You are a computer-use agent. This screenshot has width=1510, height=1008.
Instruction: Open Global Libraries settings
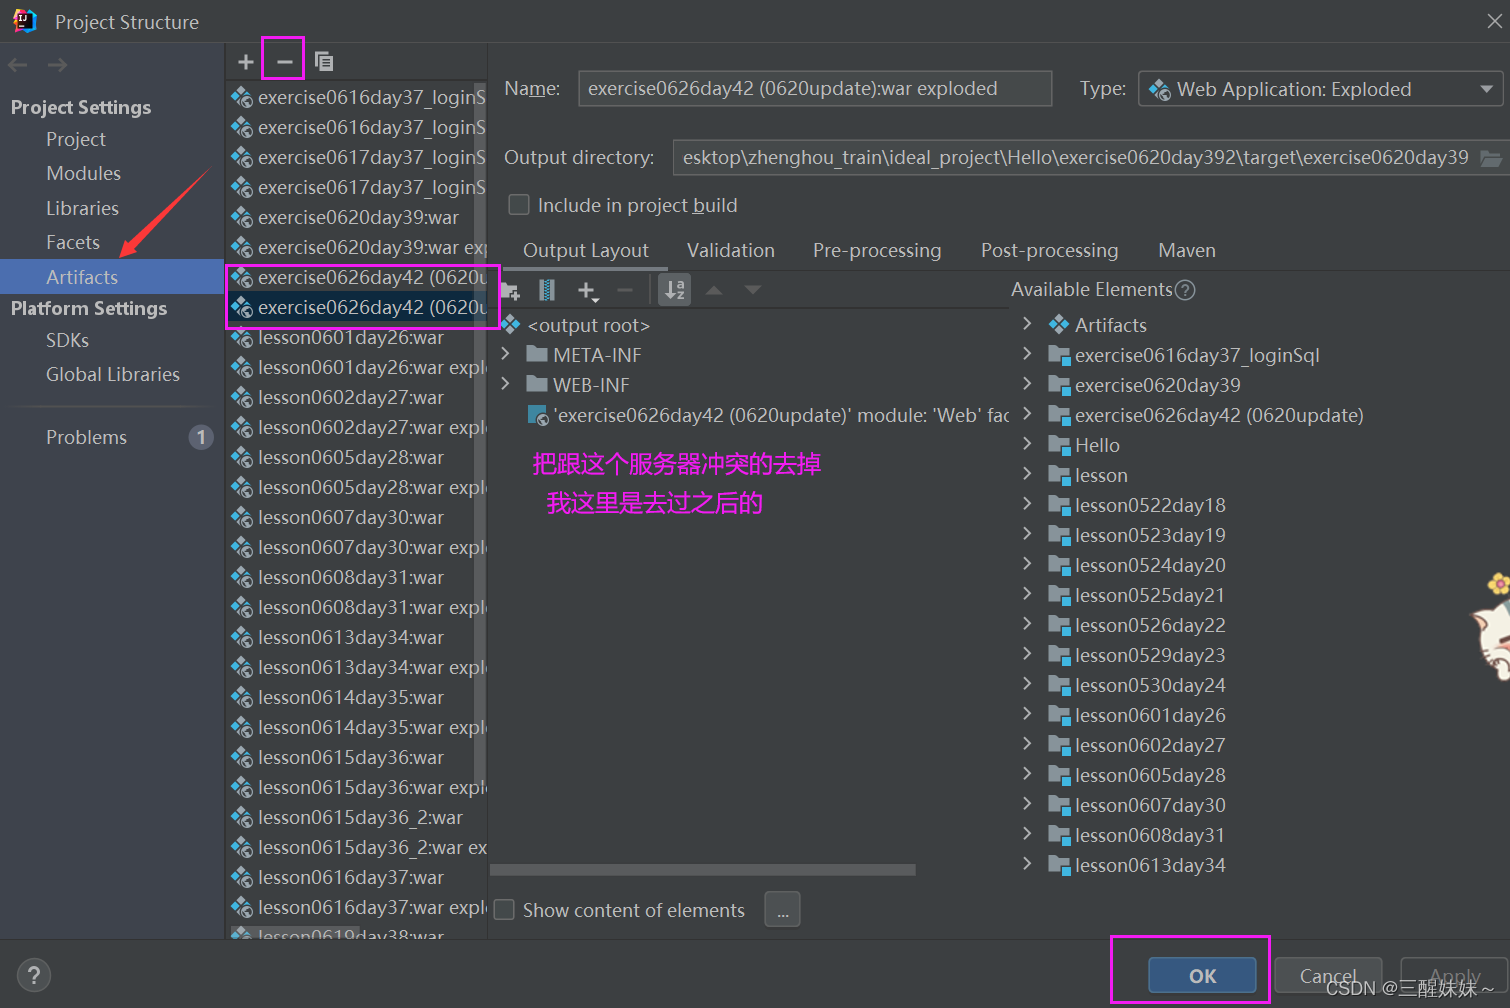tap(112, 374)
